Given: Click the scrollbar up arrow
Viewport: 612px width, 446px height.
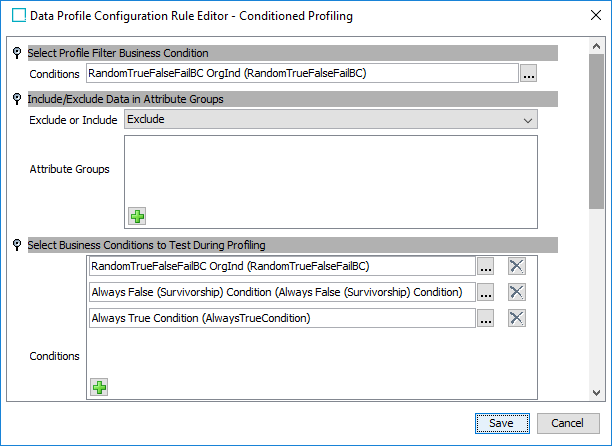Looking at the screenshot, I should tap(596, 46).
